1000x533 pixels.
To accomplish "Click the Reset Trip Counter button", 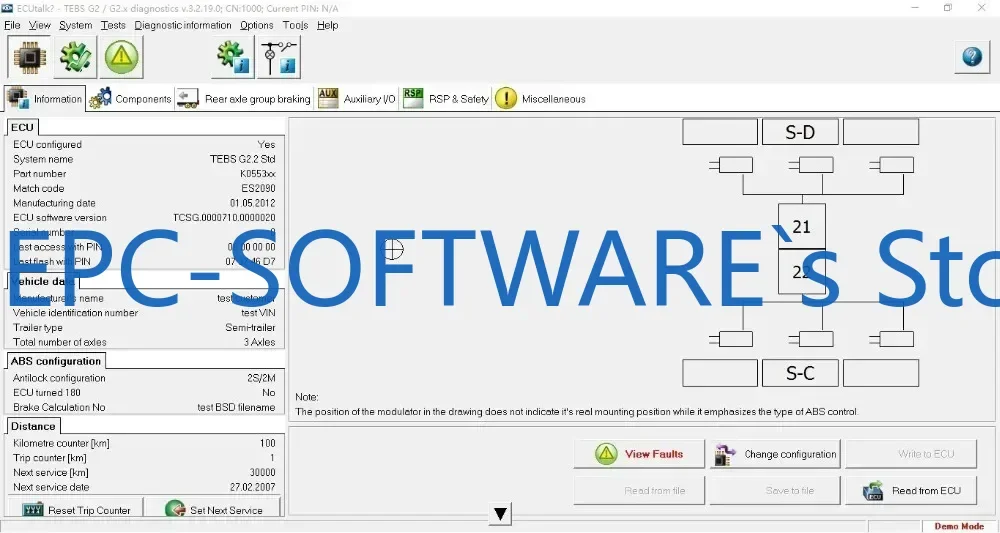I will [76, 510].
